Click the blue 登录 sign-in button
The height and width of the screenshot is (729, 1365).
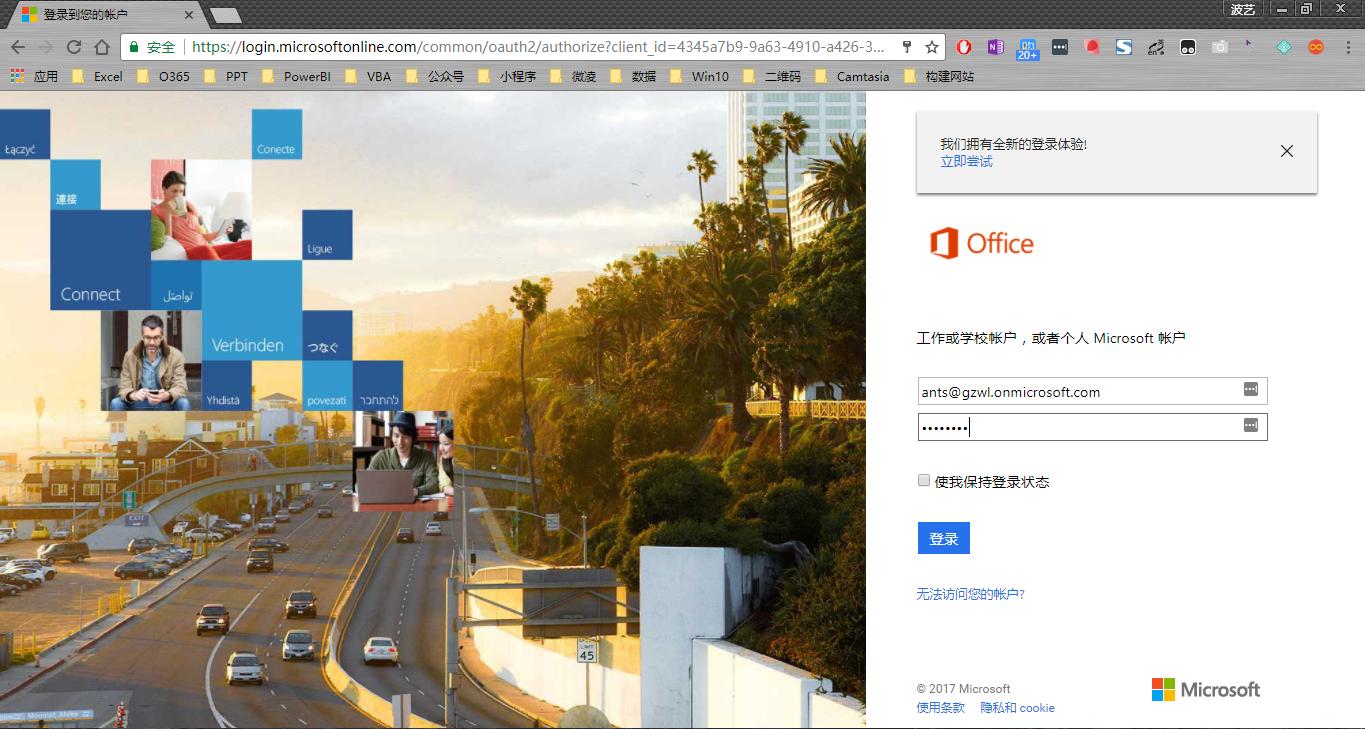point(943,538)
